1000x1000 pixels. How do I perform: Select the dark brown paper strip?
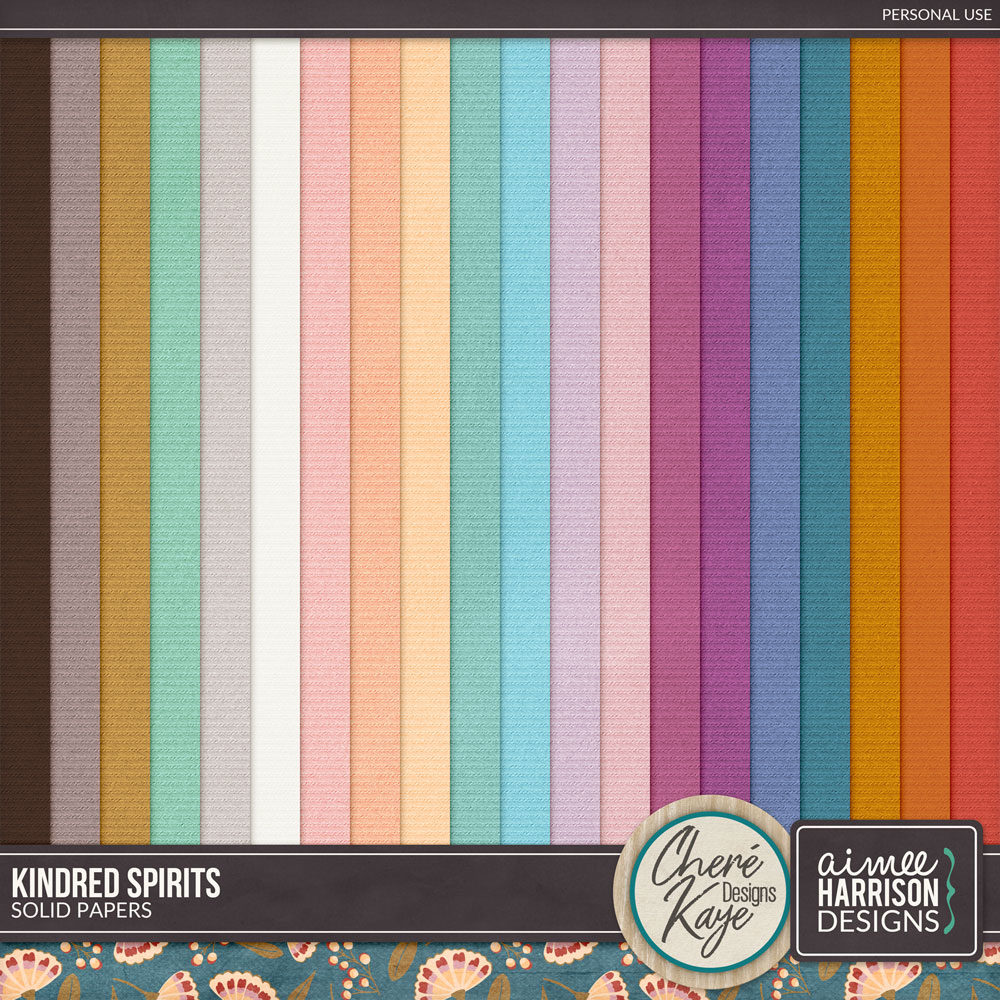click(x=25, y=441)
